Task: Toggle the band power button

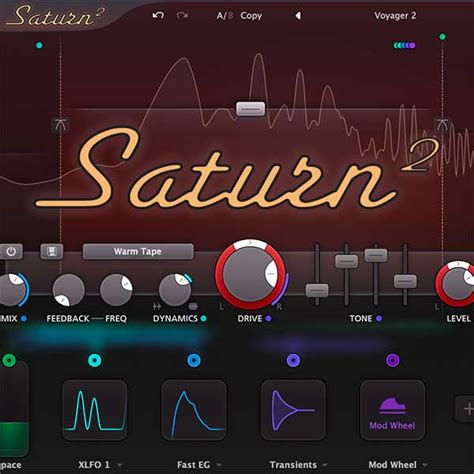Action: [x=11, y=251]
